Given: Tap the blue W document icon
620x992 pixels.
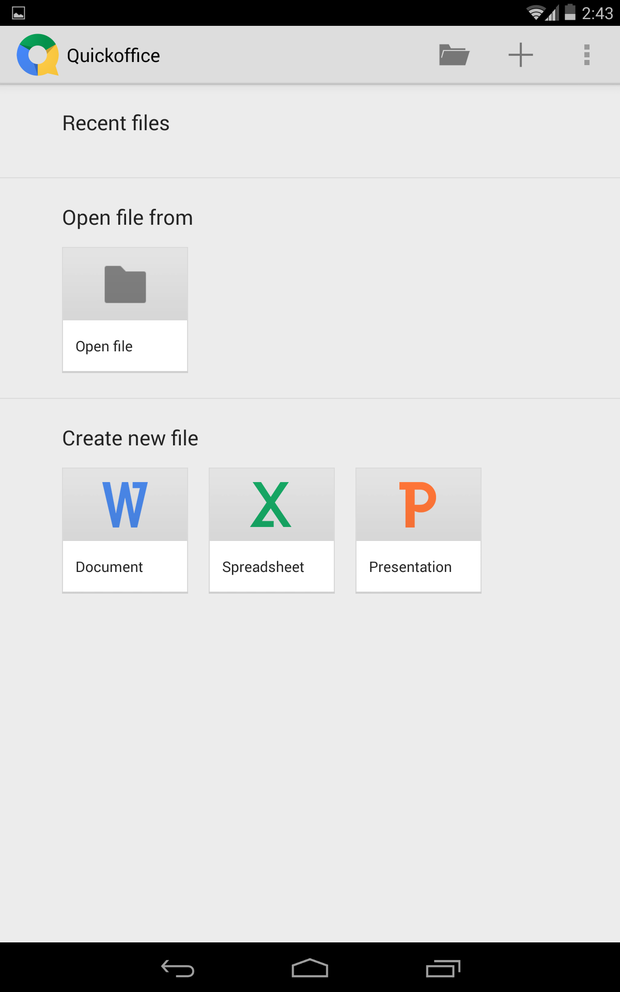Looking at the screenshot, I should [x=125, y=505].
